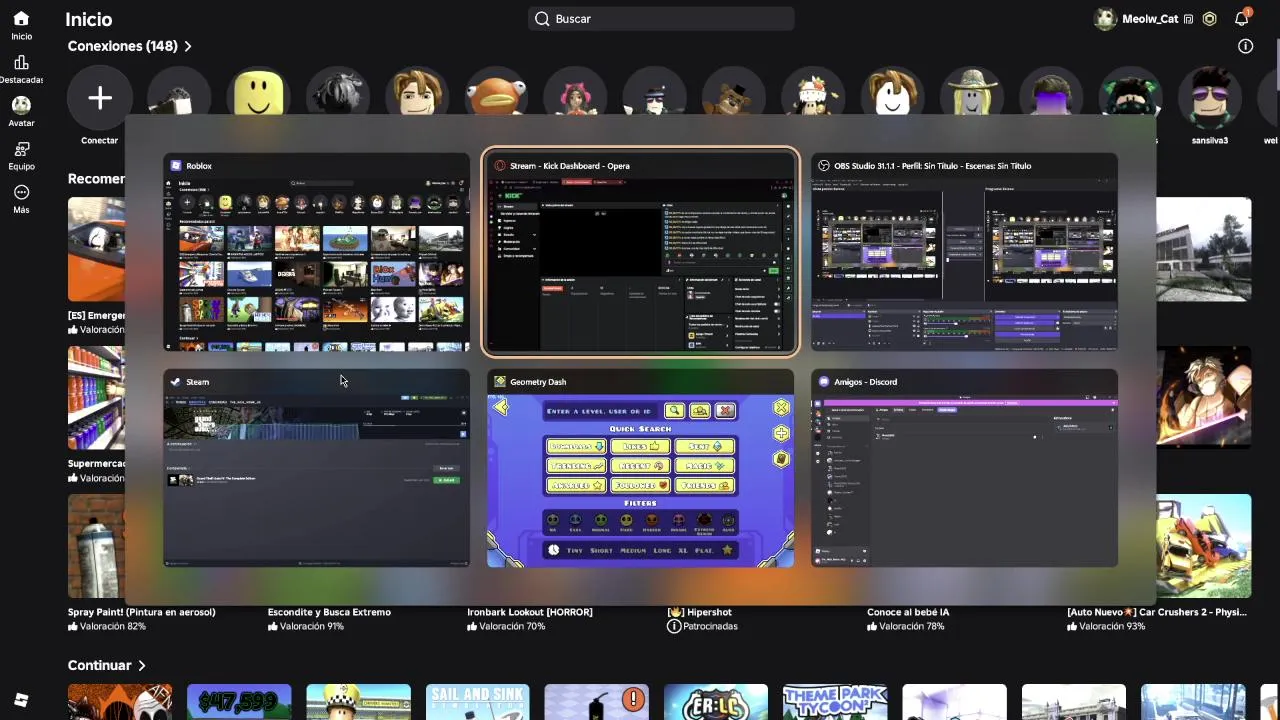Switch to Stream - Kick Dashboard - Opera window

click(640, 253)
